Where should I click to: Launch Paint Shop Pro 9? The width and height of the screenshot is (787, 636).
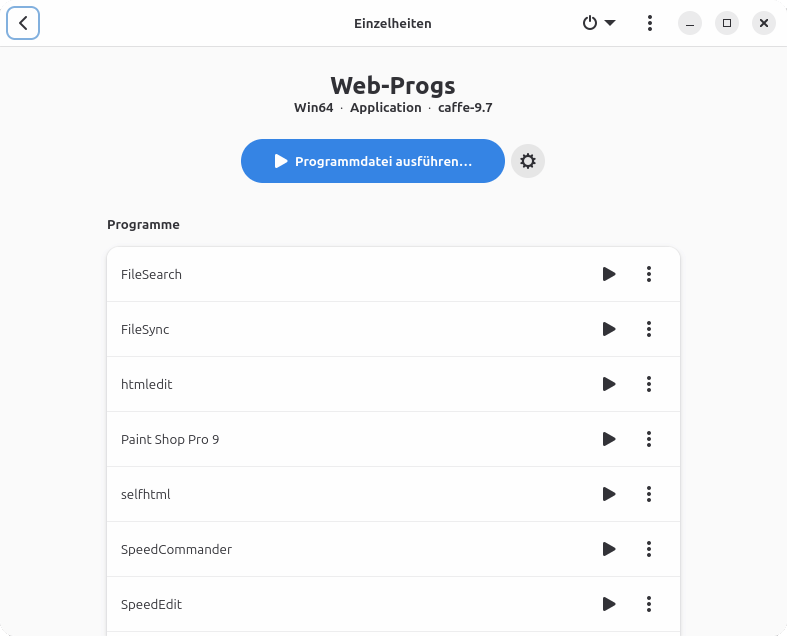[609, 439]
